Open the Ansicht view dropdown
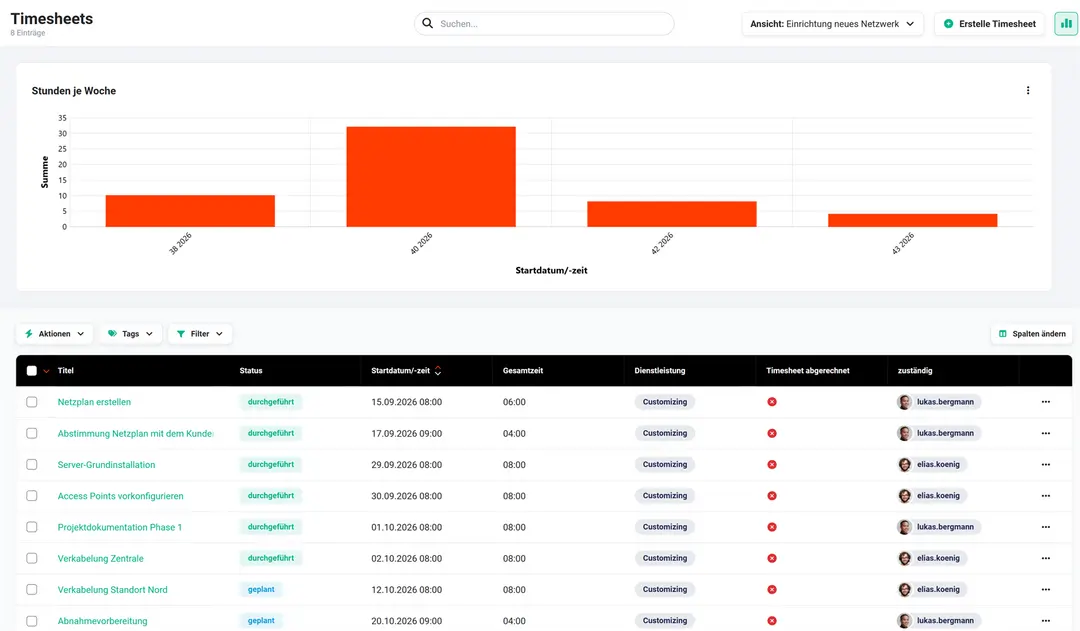The width and height of the screenshot is (1080, 631). (x=832, y=23)
